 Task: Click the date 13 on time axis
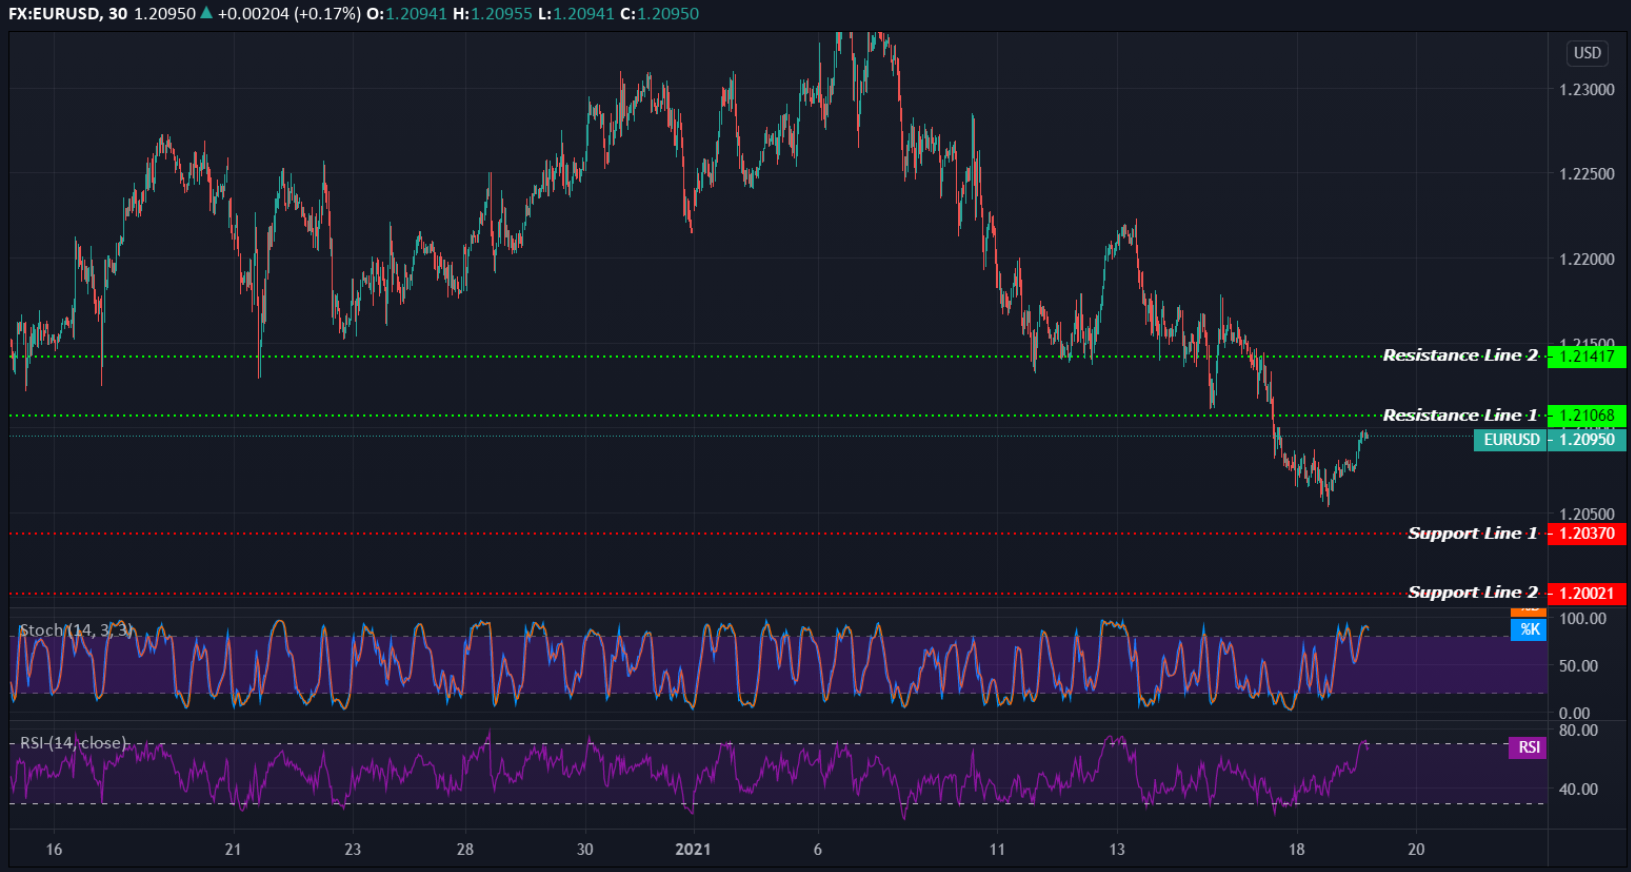1117,849
